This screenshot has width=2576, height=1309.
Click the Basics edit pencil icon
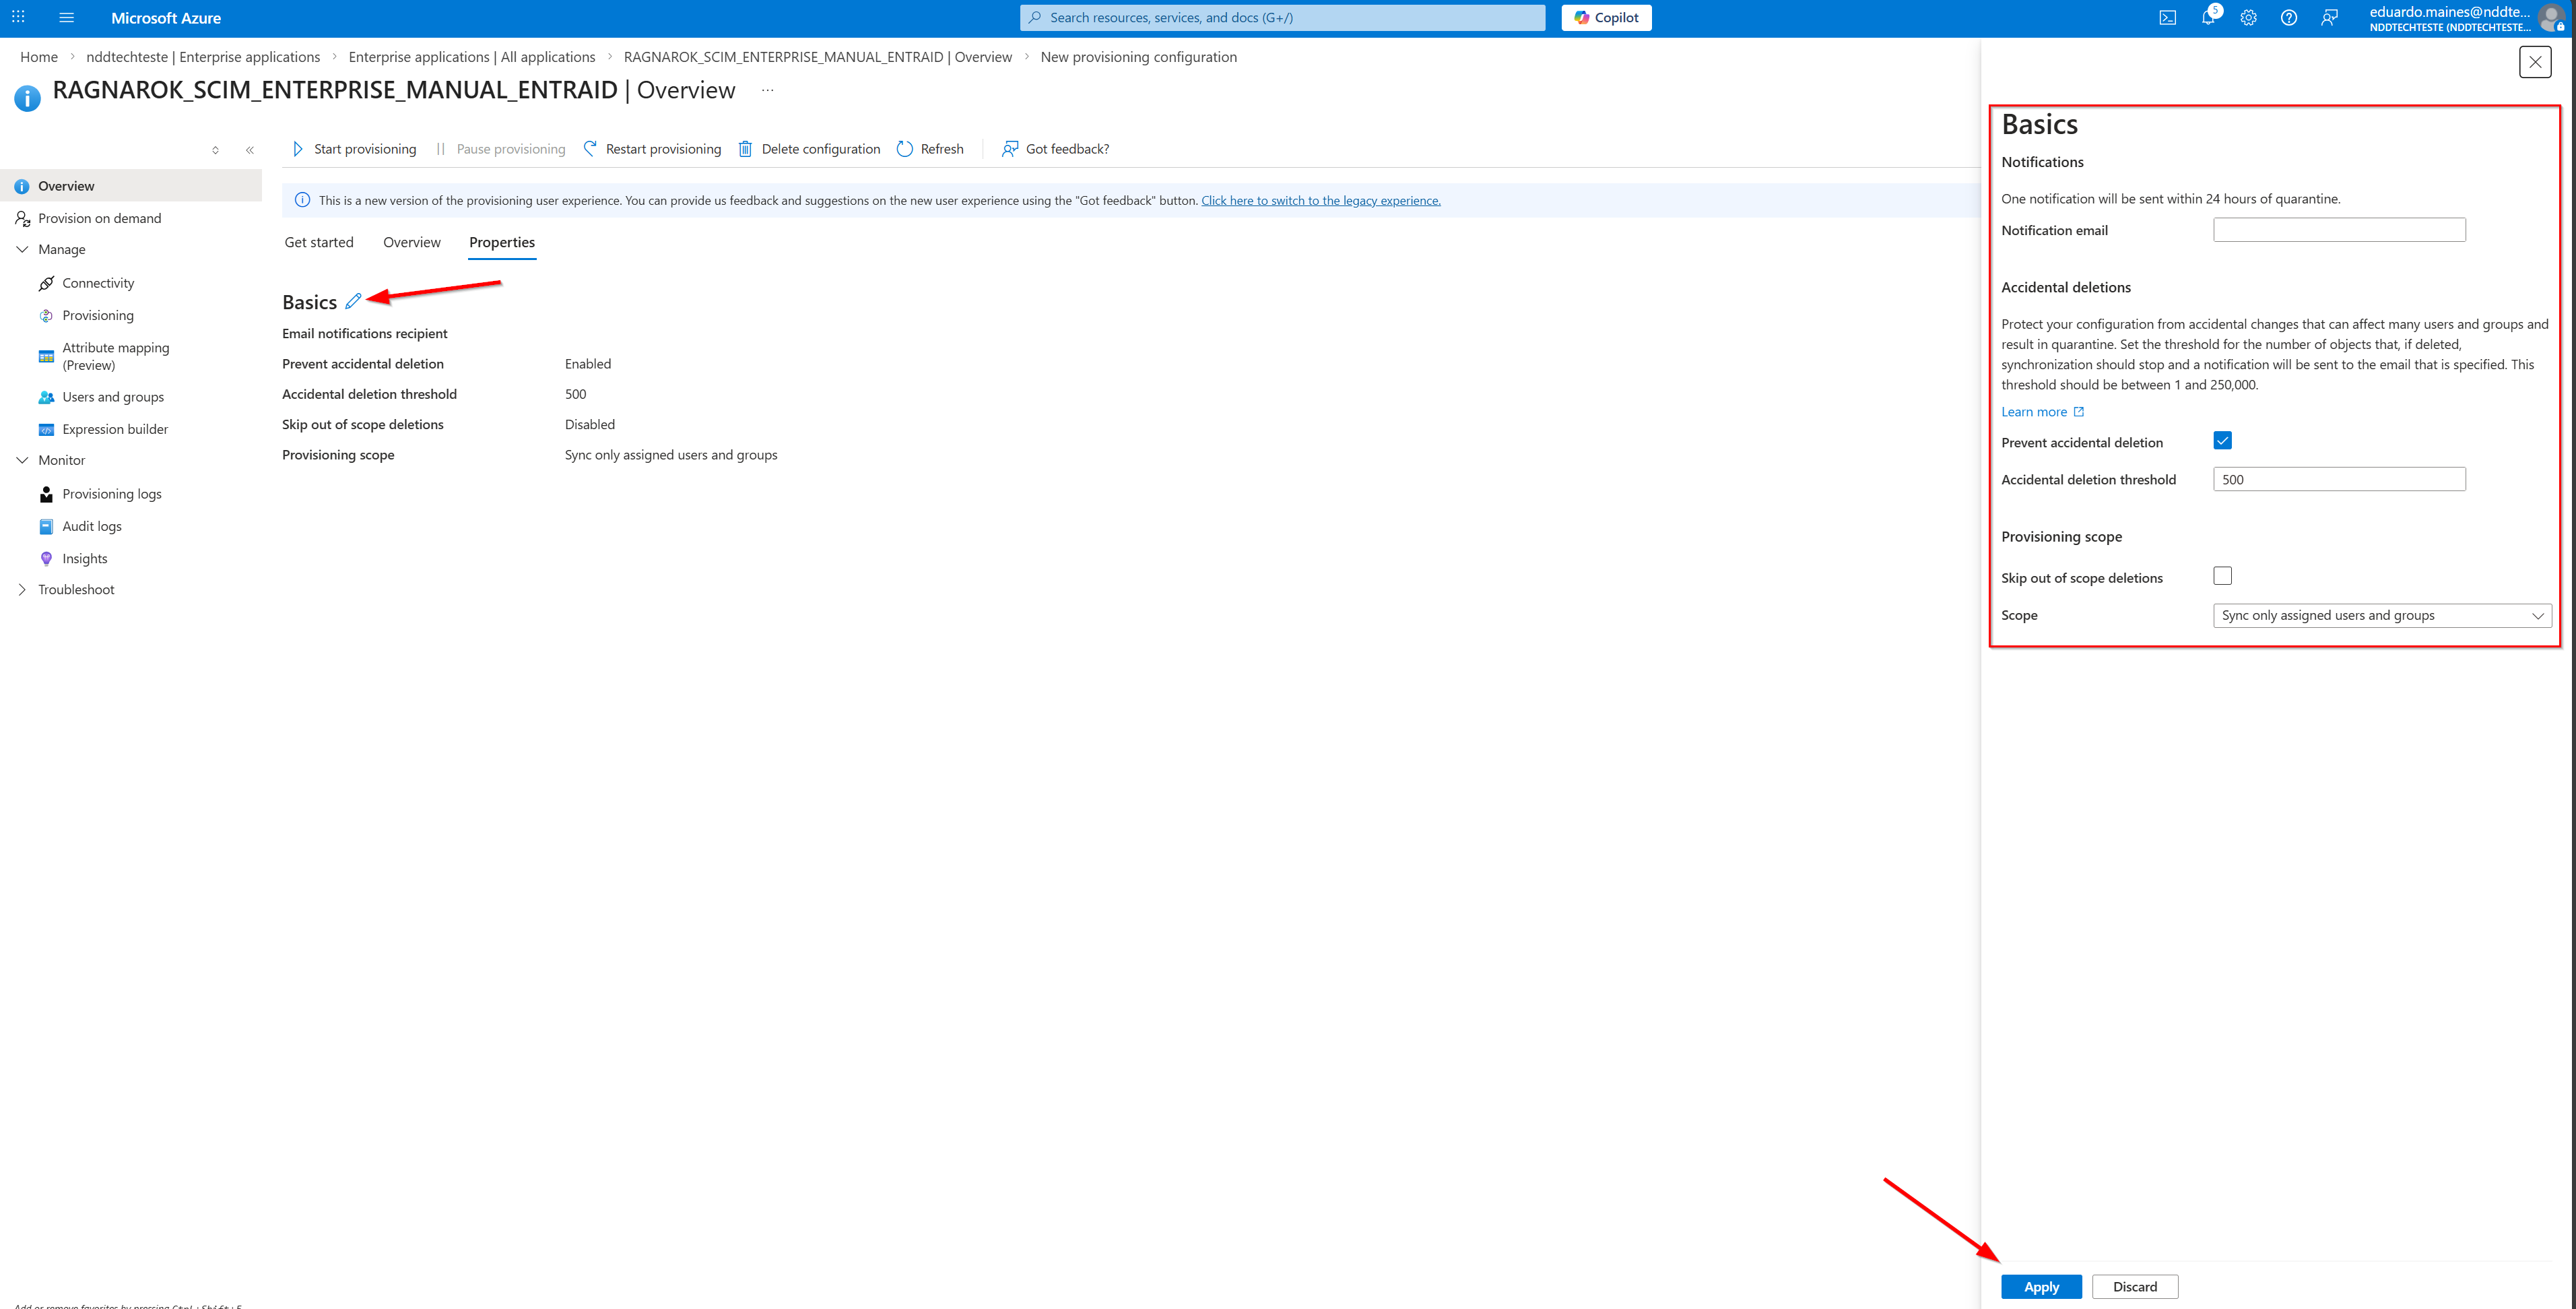(x=353, y=301)
